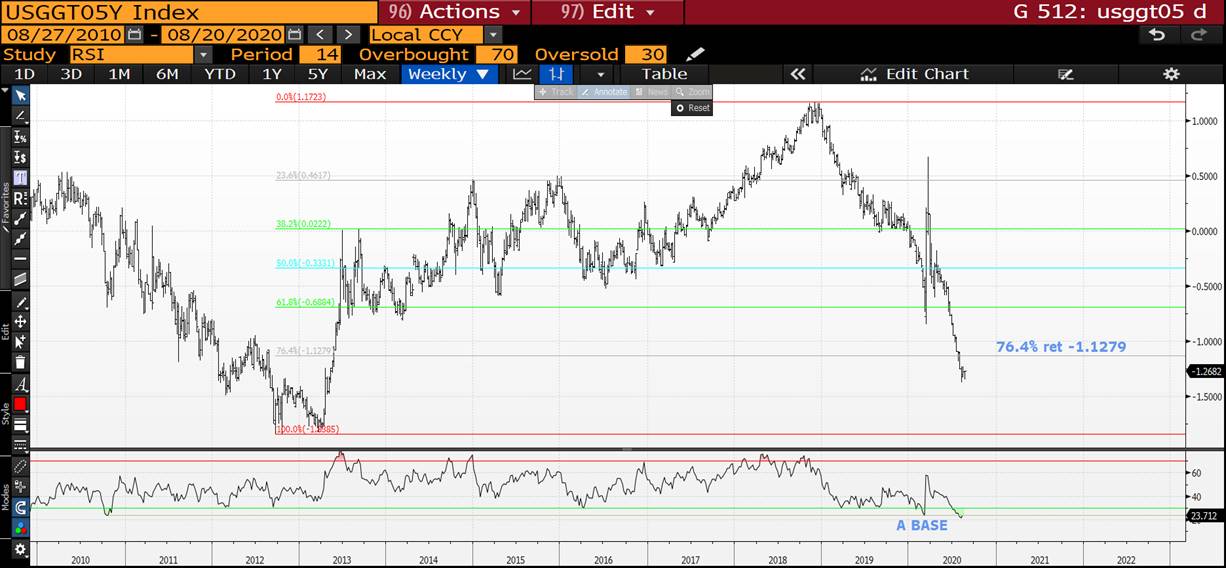Expand the chart type dropdown arrow
1226x568 pixels.
[600, 74]
